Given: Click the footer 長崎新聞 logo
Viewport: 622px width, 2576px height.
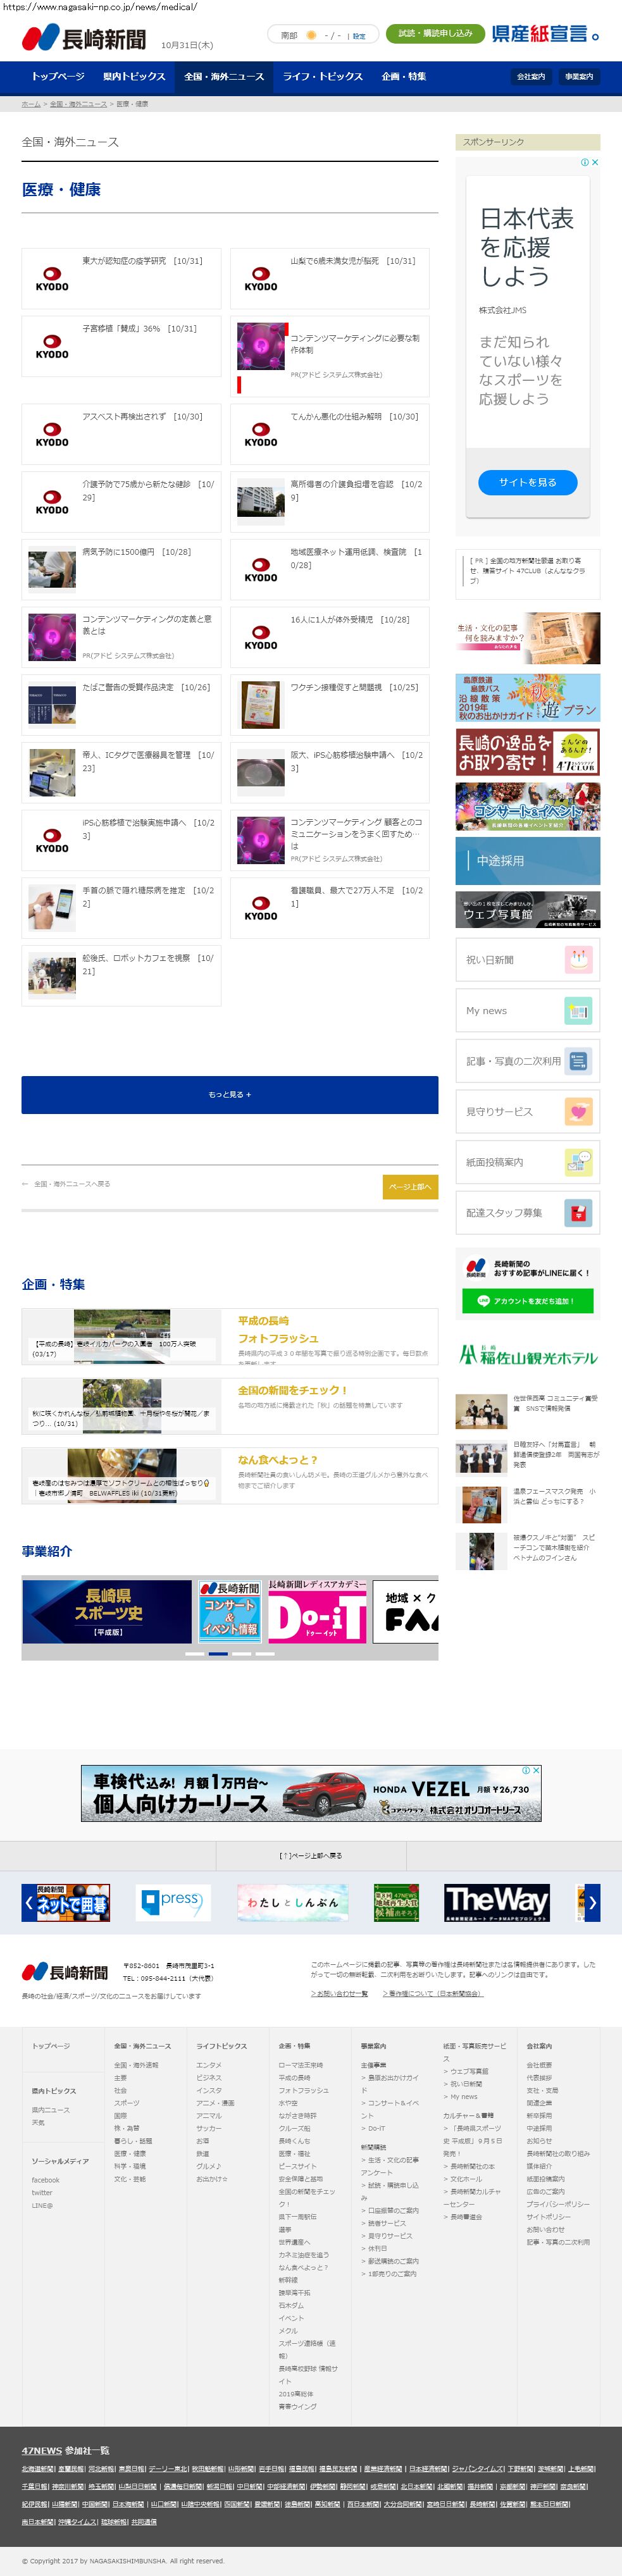Looking at the screenshot, I should [x=65, y=1972].
